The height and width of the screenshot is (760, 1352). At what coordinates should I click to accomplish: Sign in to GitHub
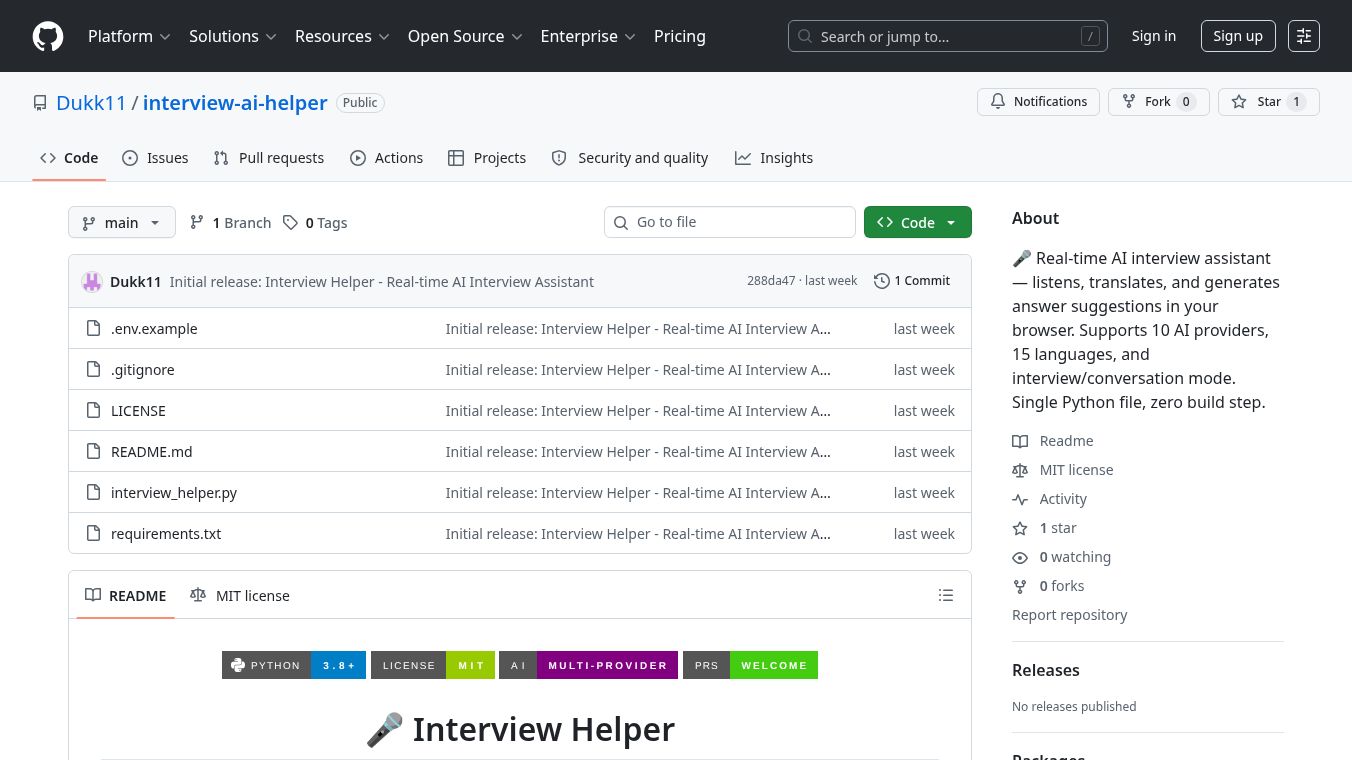[1154, 36]
